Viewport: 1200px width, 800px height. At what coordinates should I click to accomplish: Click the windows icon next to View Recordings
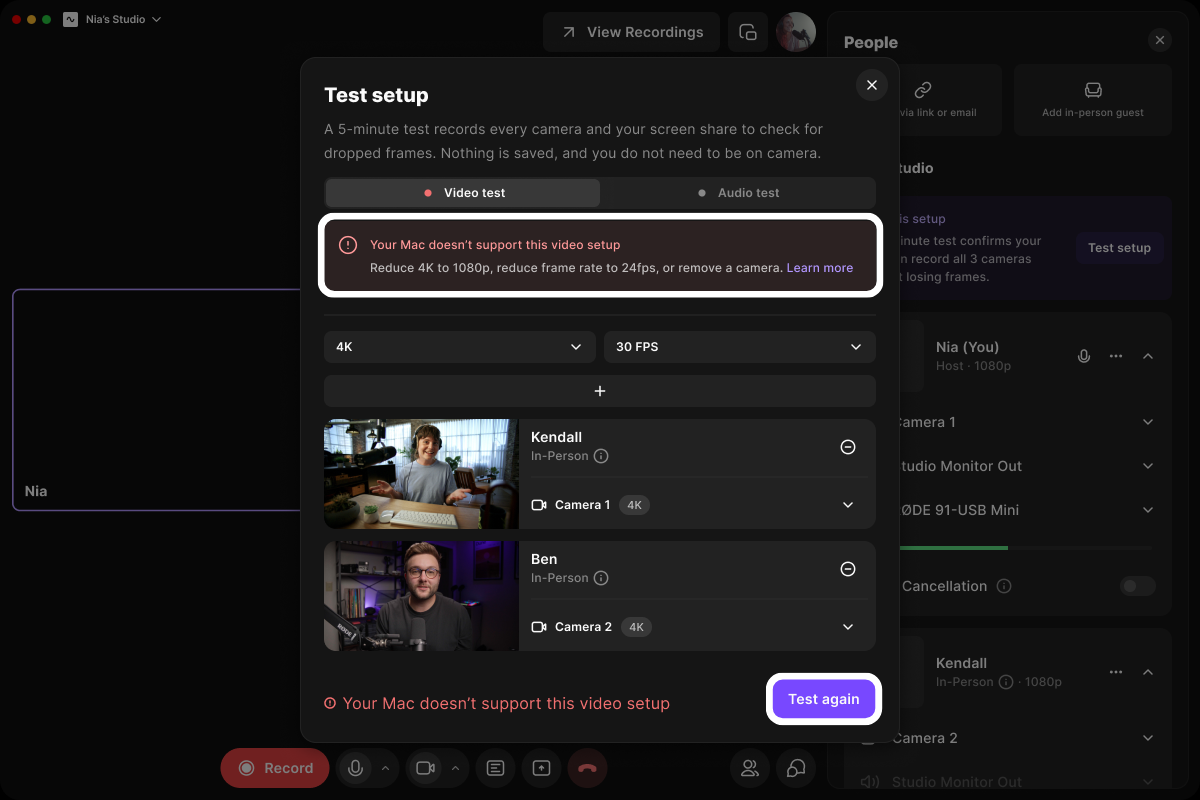(x=748, y=32)
